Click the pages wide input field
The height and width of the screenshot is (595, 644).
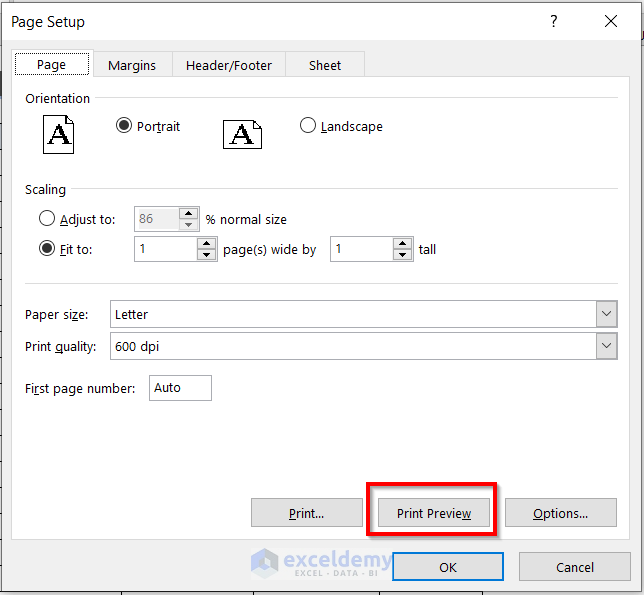pyautogui.click(x=166, y=249)
